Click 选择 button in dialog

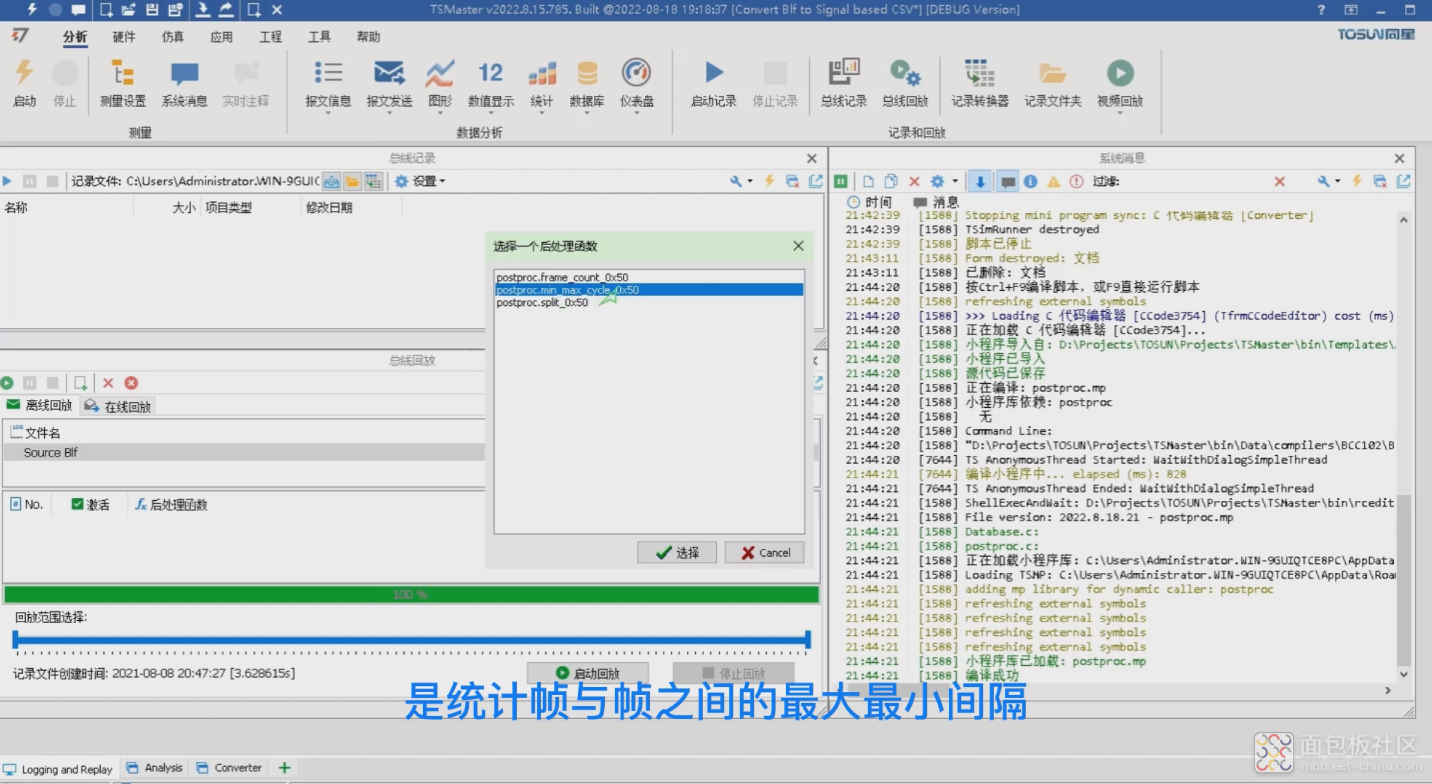[677, 552]
